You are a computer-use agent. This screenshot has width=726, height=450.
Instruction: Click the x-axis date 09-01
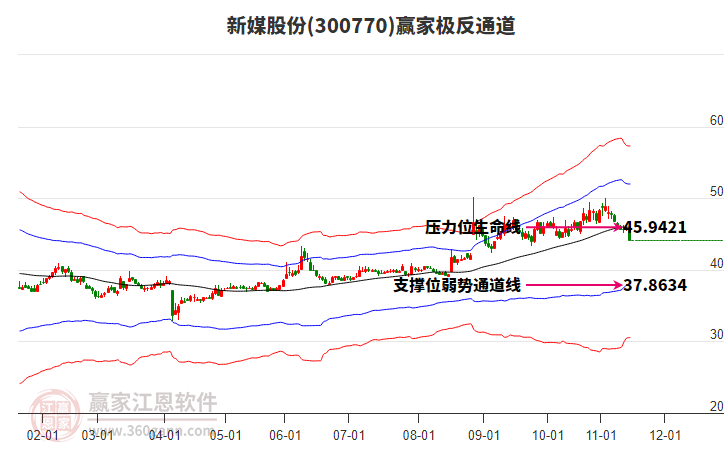pyautogui.click(x=484, y=436)
